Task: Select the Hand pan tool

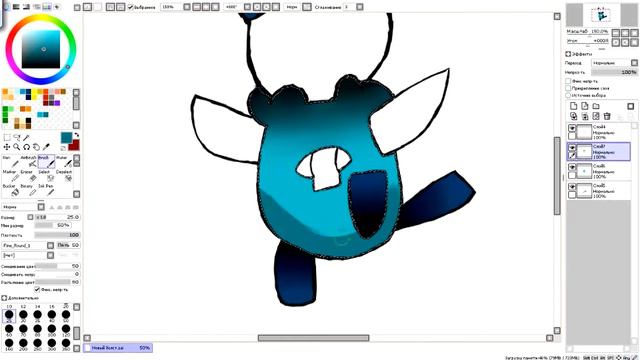Action: pos(36,147)
